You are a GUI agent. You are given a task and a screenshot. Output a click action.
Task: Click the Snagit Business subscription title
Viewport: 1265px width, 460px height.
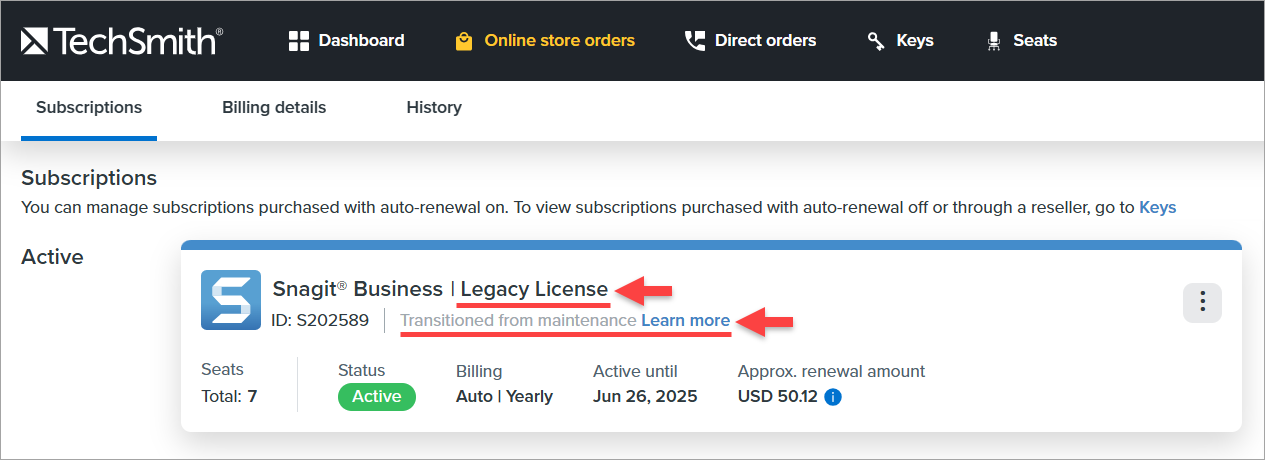click(357, 289)
